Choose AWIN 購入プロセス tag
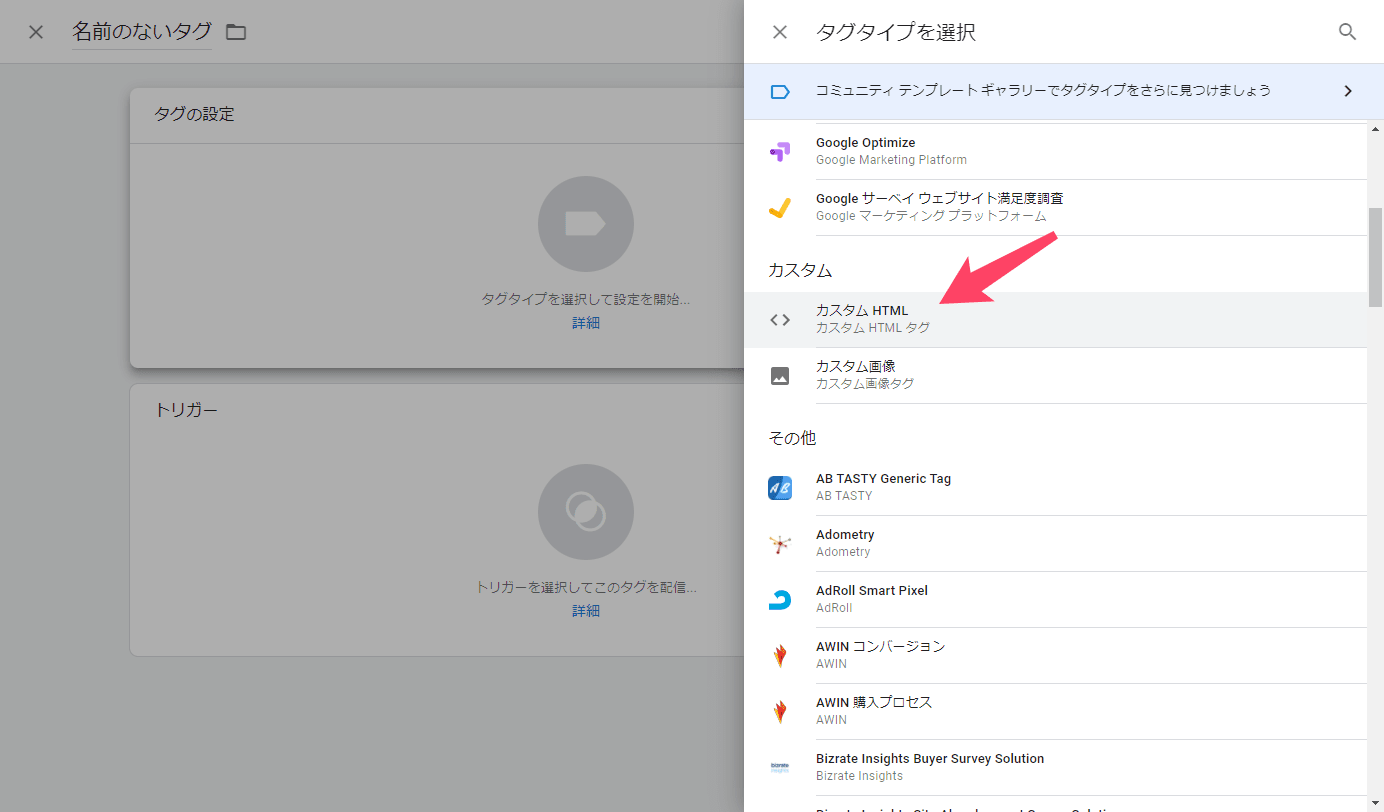 (x=1055, y=712)
